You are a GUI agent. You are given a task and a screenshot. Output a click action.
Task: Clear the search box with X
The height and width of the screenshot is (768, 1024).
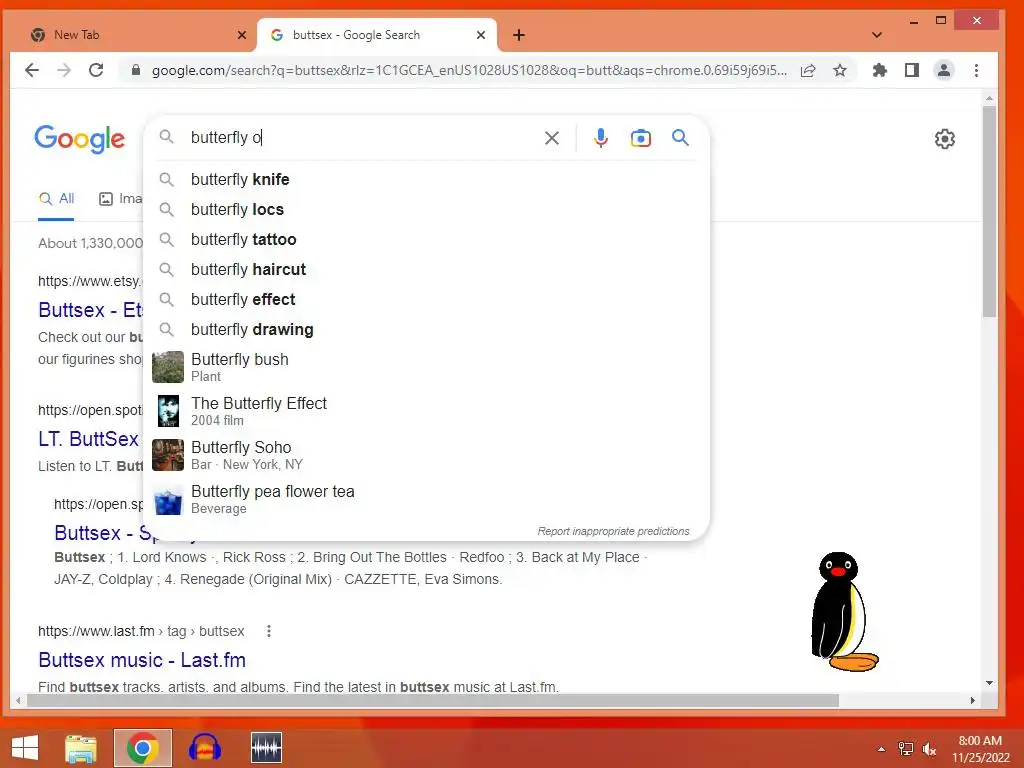click(552, 138)
